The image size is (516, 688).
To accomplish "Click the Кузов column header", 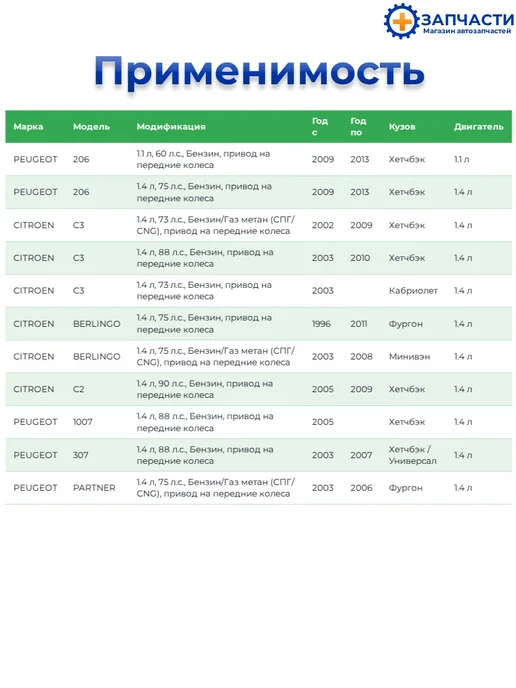I will pos(402,127).
